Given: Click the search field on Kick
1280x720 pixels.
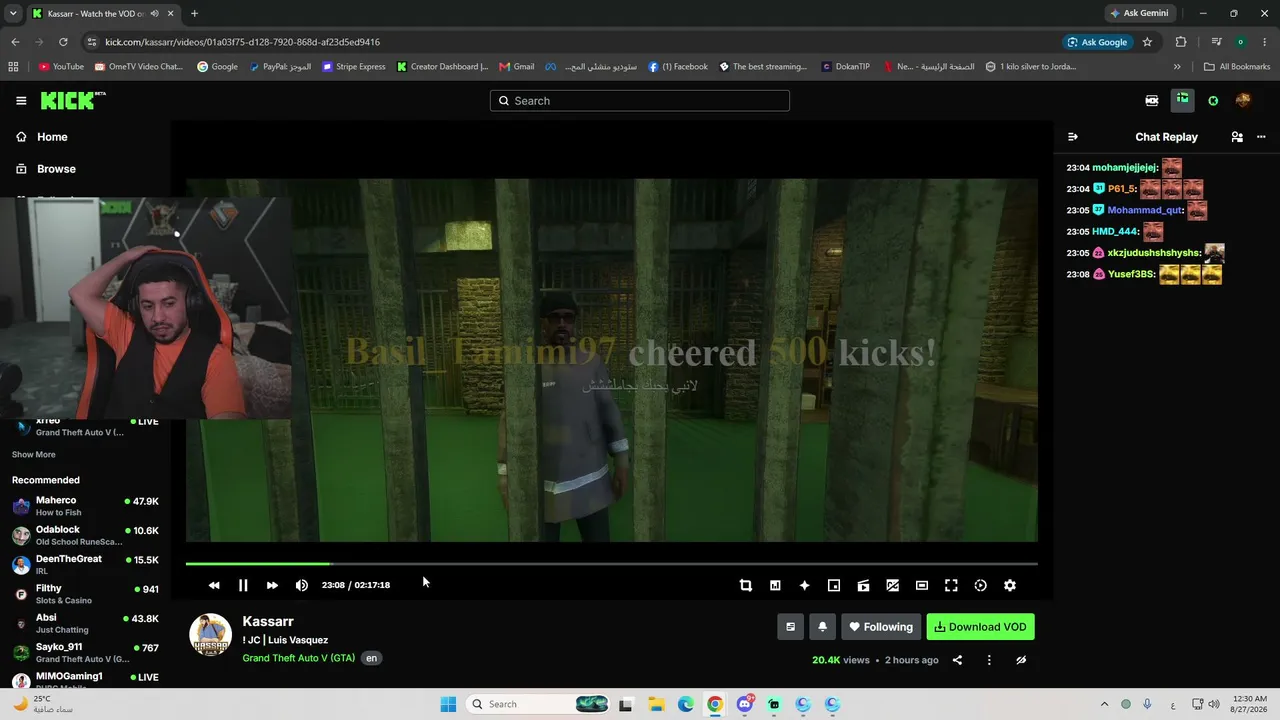Looking at the screenshot, I should (x=640, y=101).
